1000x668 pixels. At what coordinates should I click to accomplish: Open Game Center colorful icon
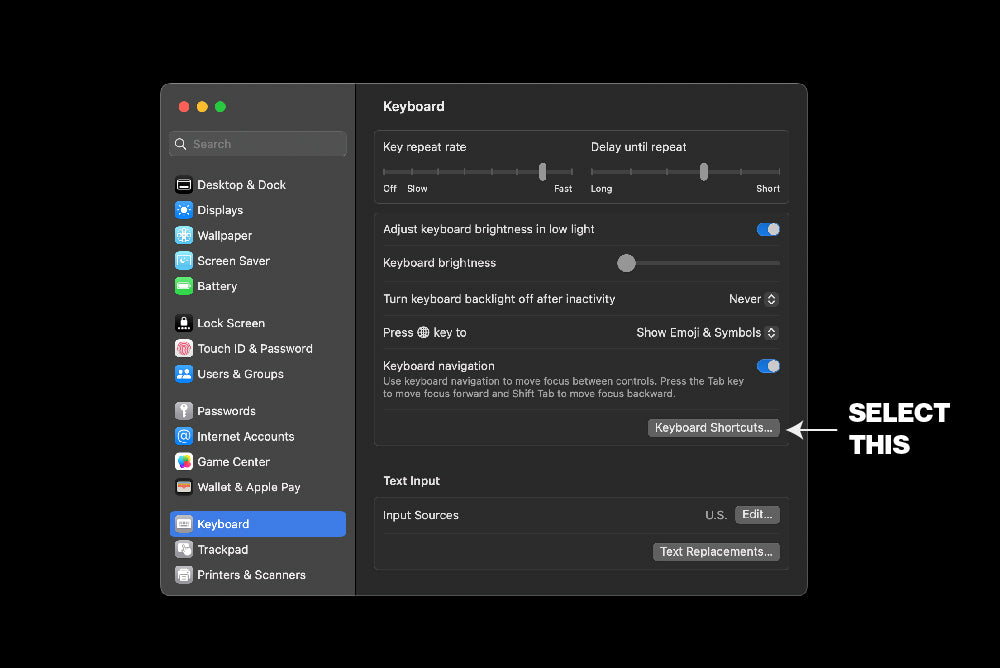pyautogui.click(x=184, y=462)
